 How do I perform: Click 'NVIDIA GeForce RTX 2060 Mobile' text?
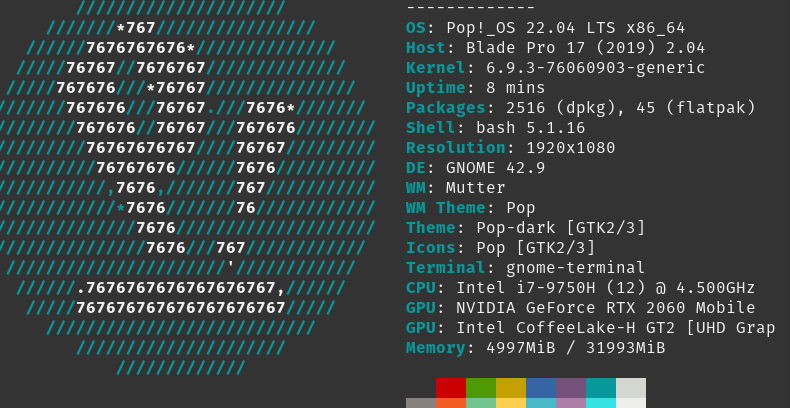click(606, 308)
